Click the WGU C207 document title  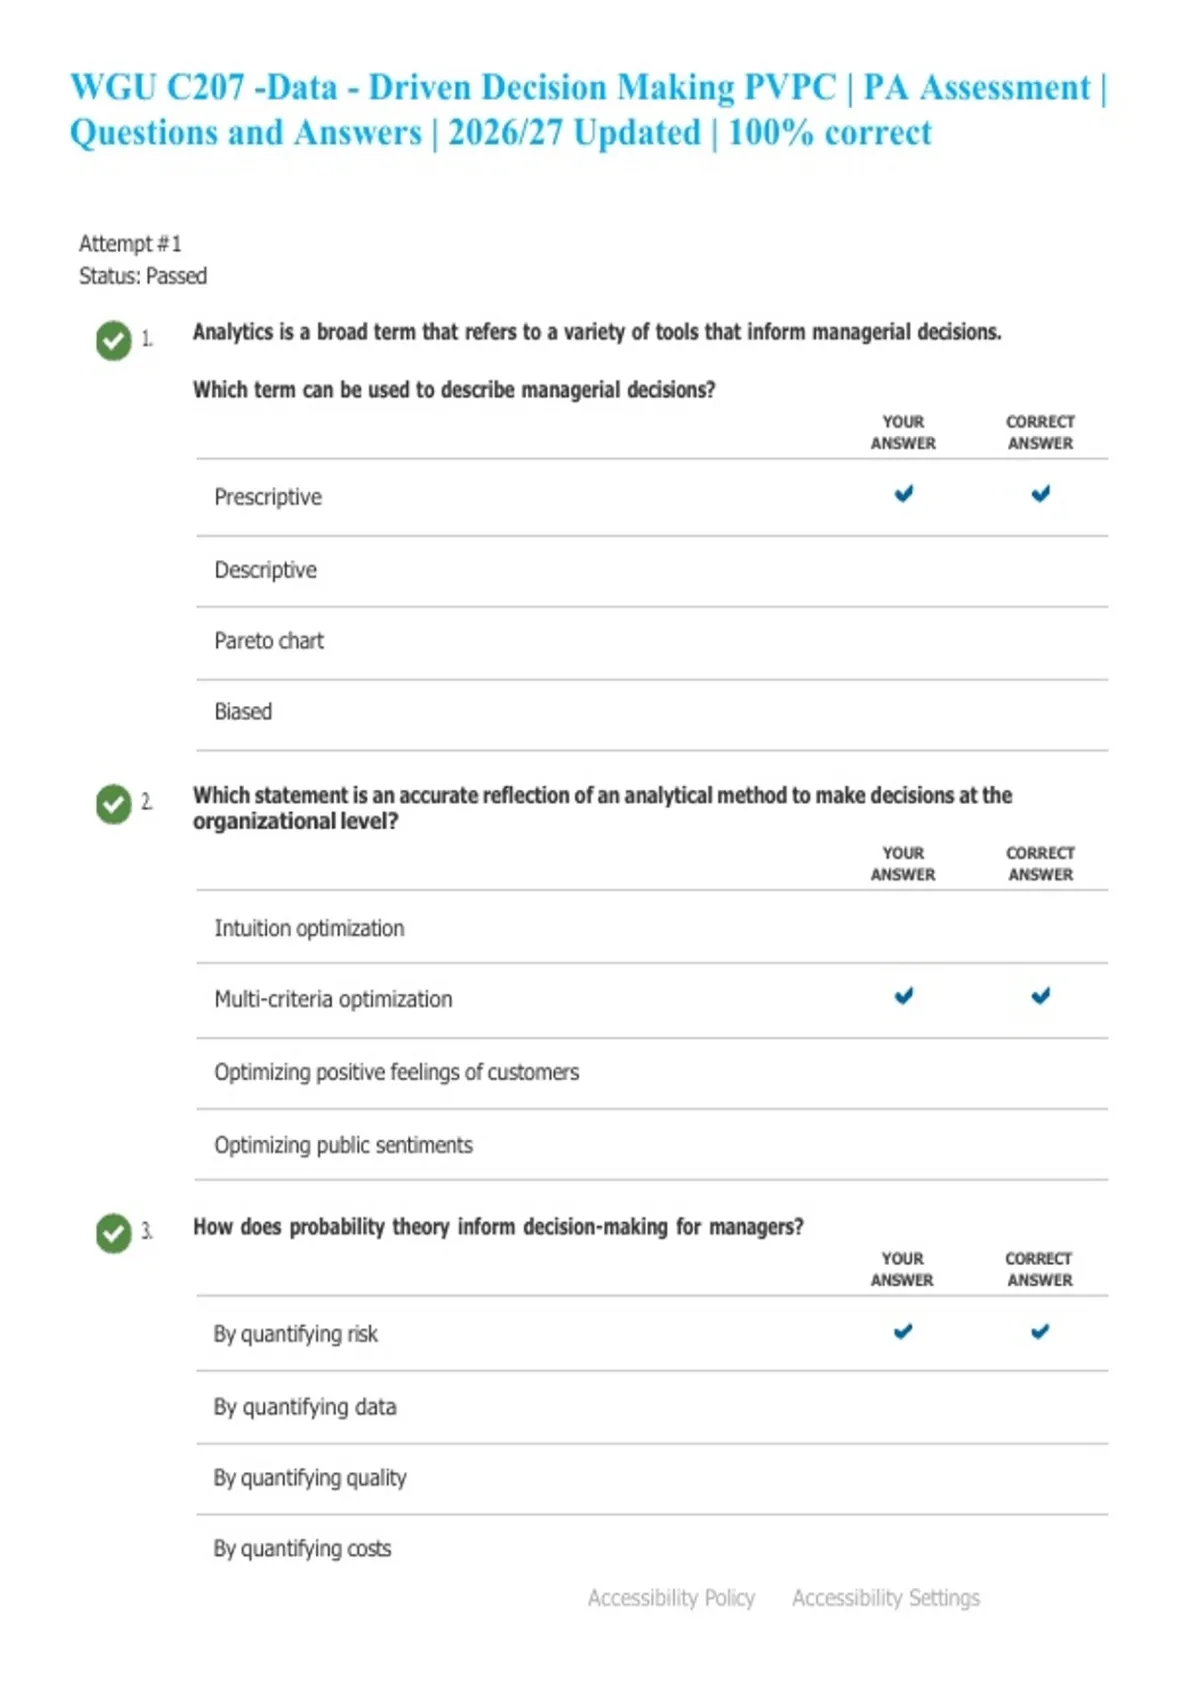coord(589,110)
